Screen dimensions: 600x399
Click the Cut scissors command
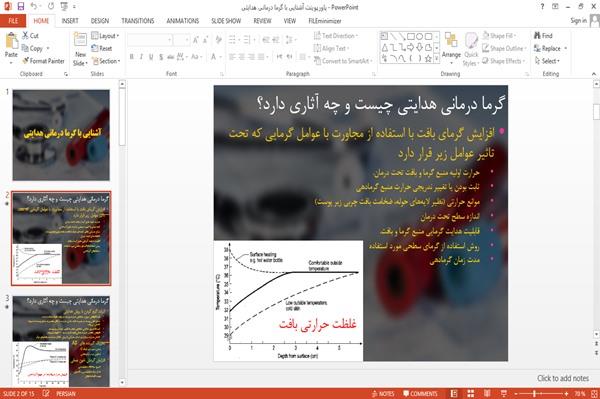[x=30, y=36]
